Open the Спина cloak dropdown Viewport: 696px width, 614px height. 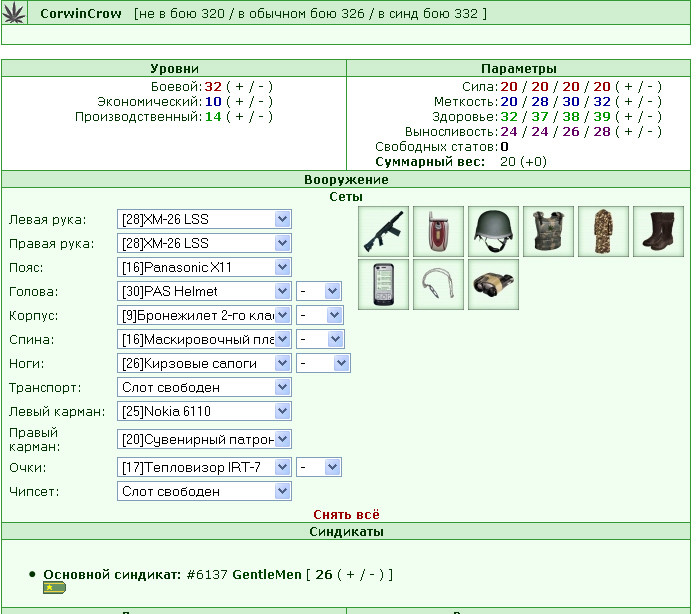204,339
